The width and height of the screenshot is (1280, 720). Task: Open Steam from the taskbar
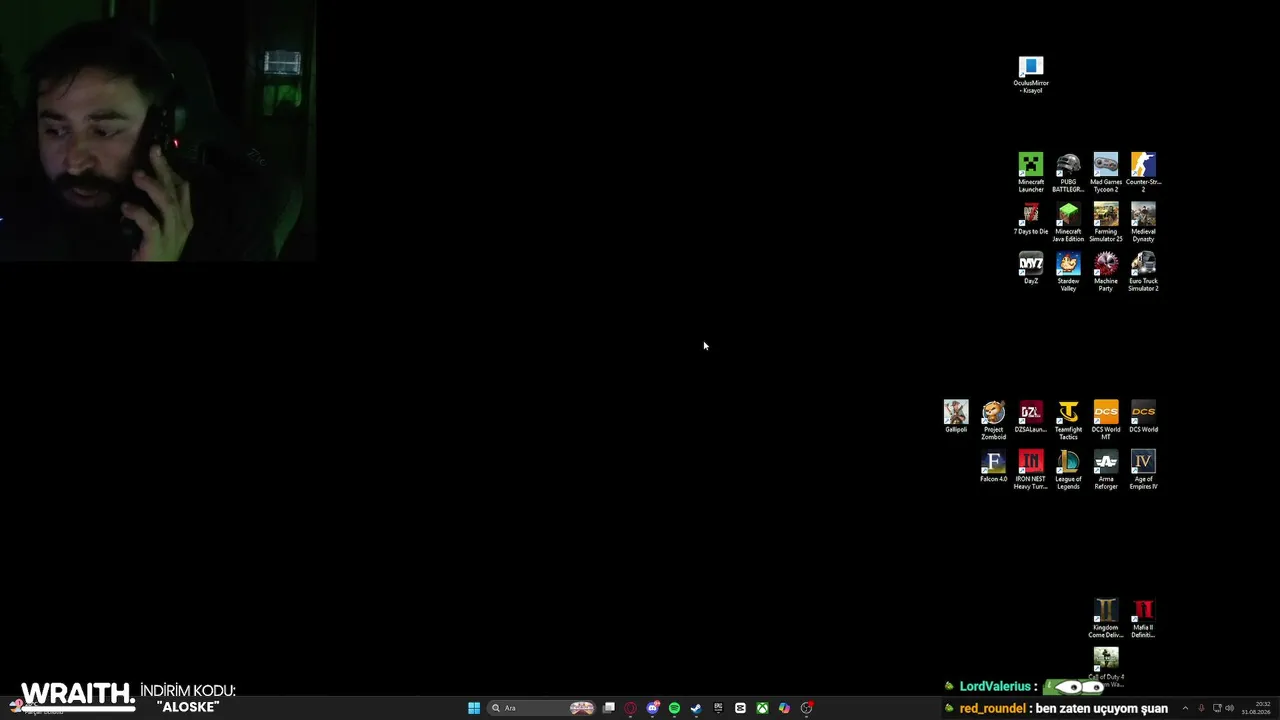[x=696, y=708]
